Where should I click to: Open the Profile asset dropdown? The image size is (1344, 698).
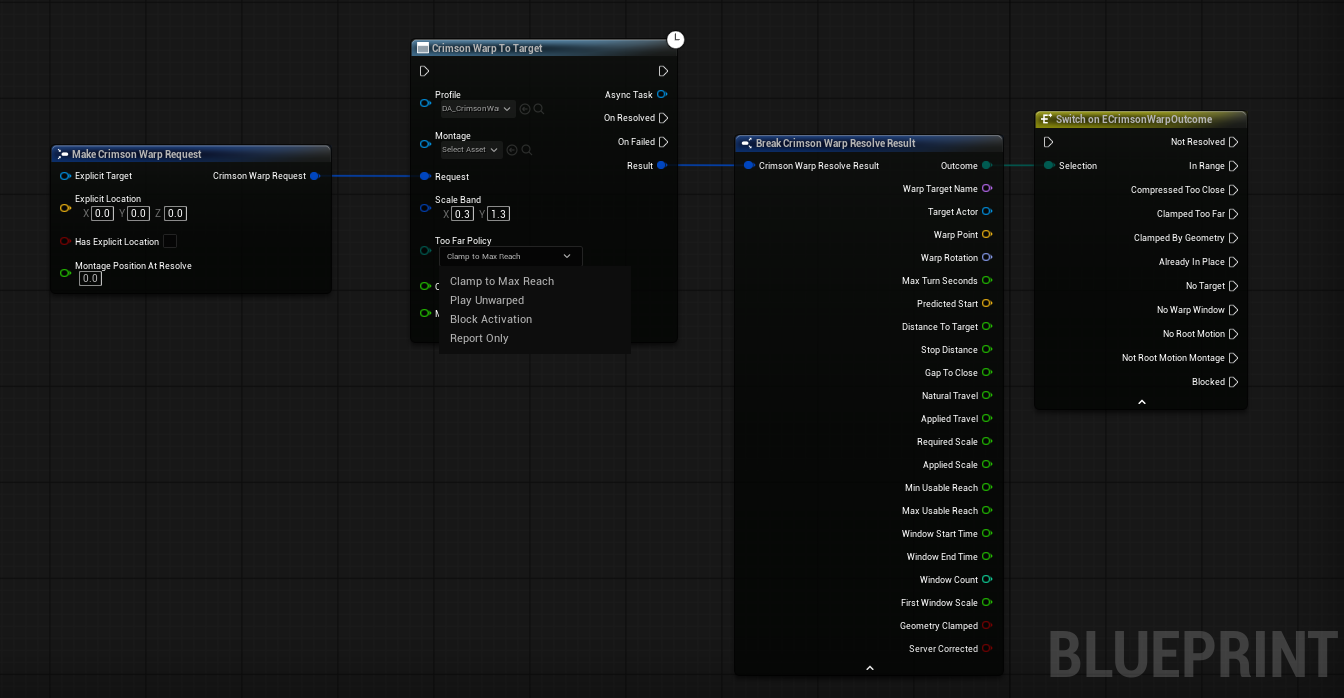pos(478,108)
